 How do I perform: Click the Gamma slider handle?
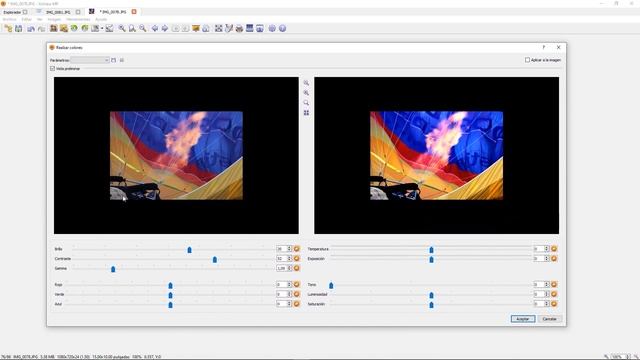pyautogui.click(x=113, y=269)
